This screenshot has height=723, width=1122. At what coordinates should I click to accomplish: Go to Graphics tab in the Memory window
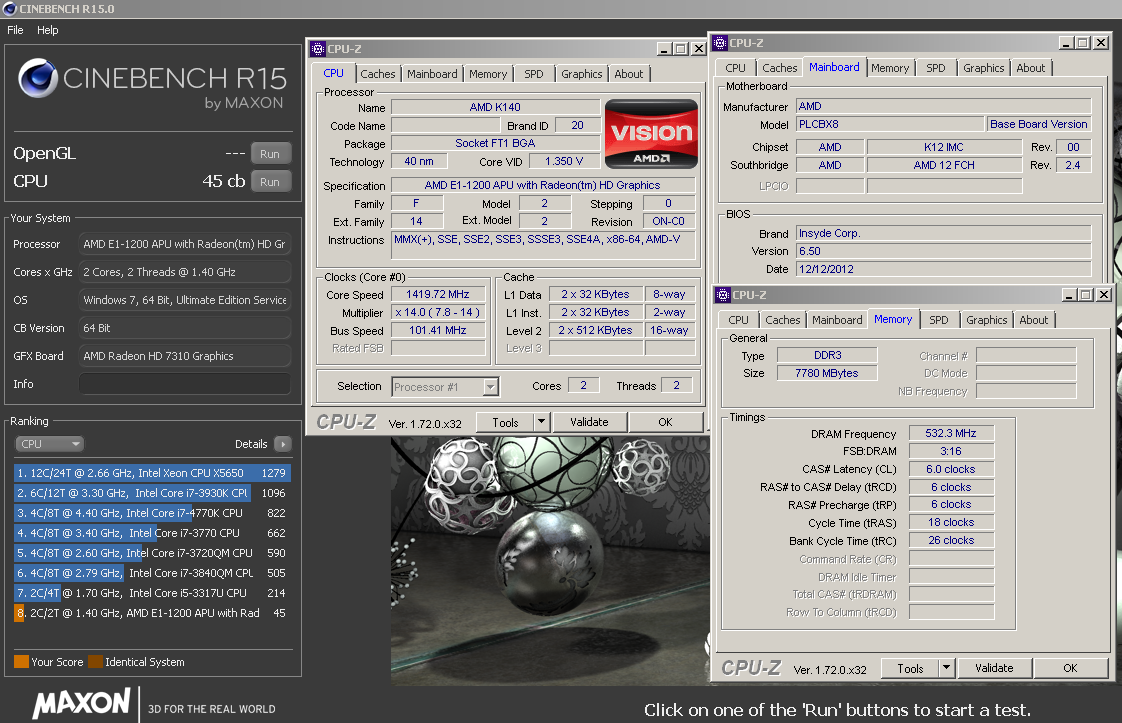(987, 320)
